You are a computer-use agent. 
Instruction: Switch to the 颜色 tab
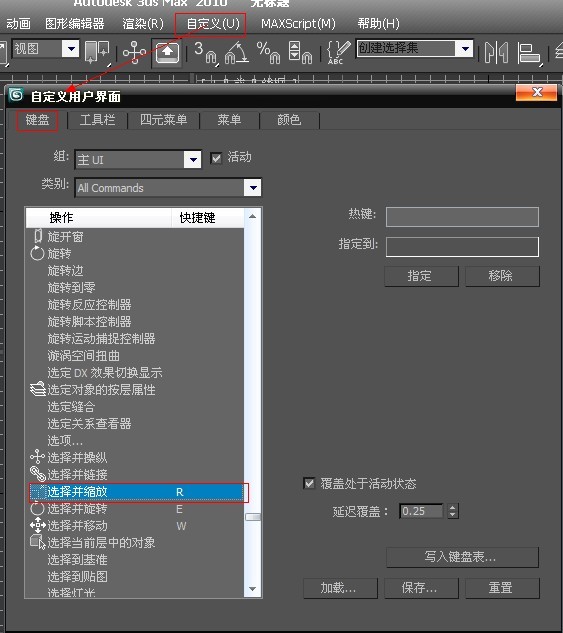289,120
